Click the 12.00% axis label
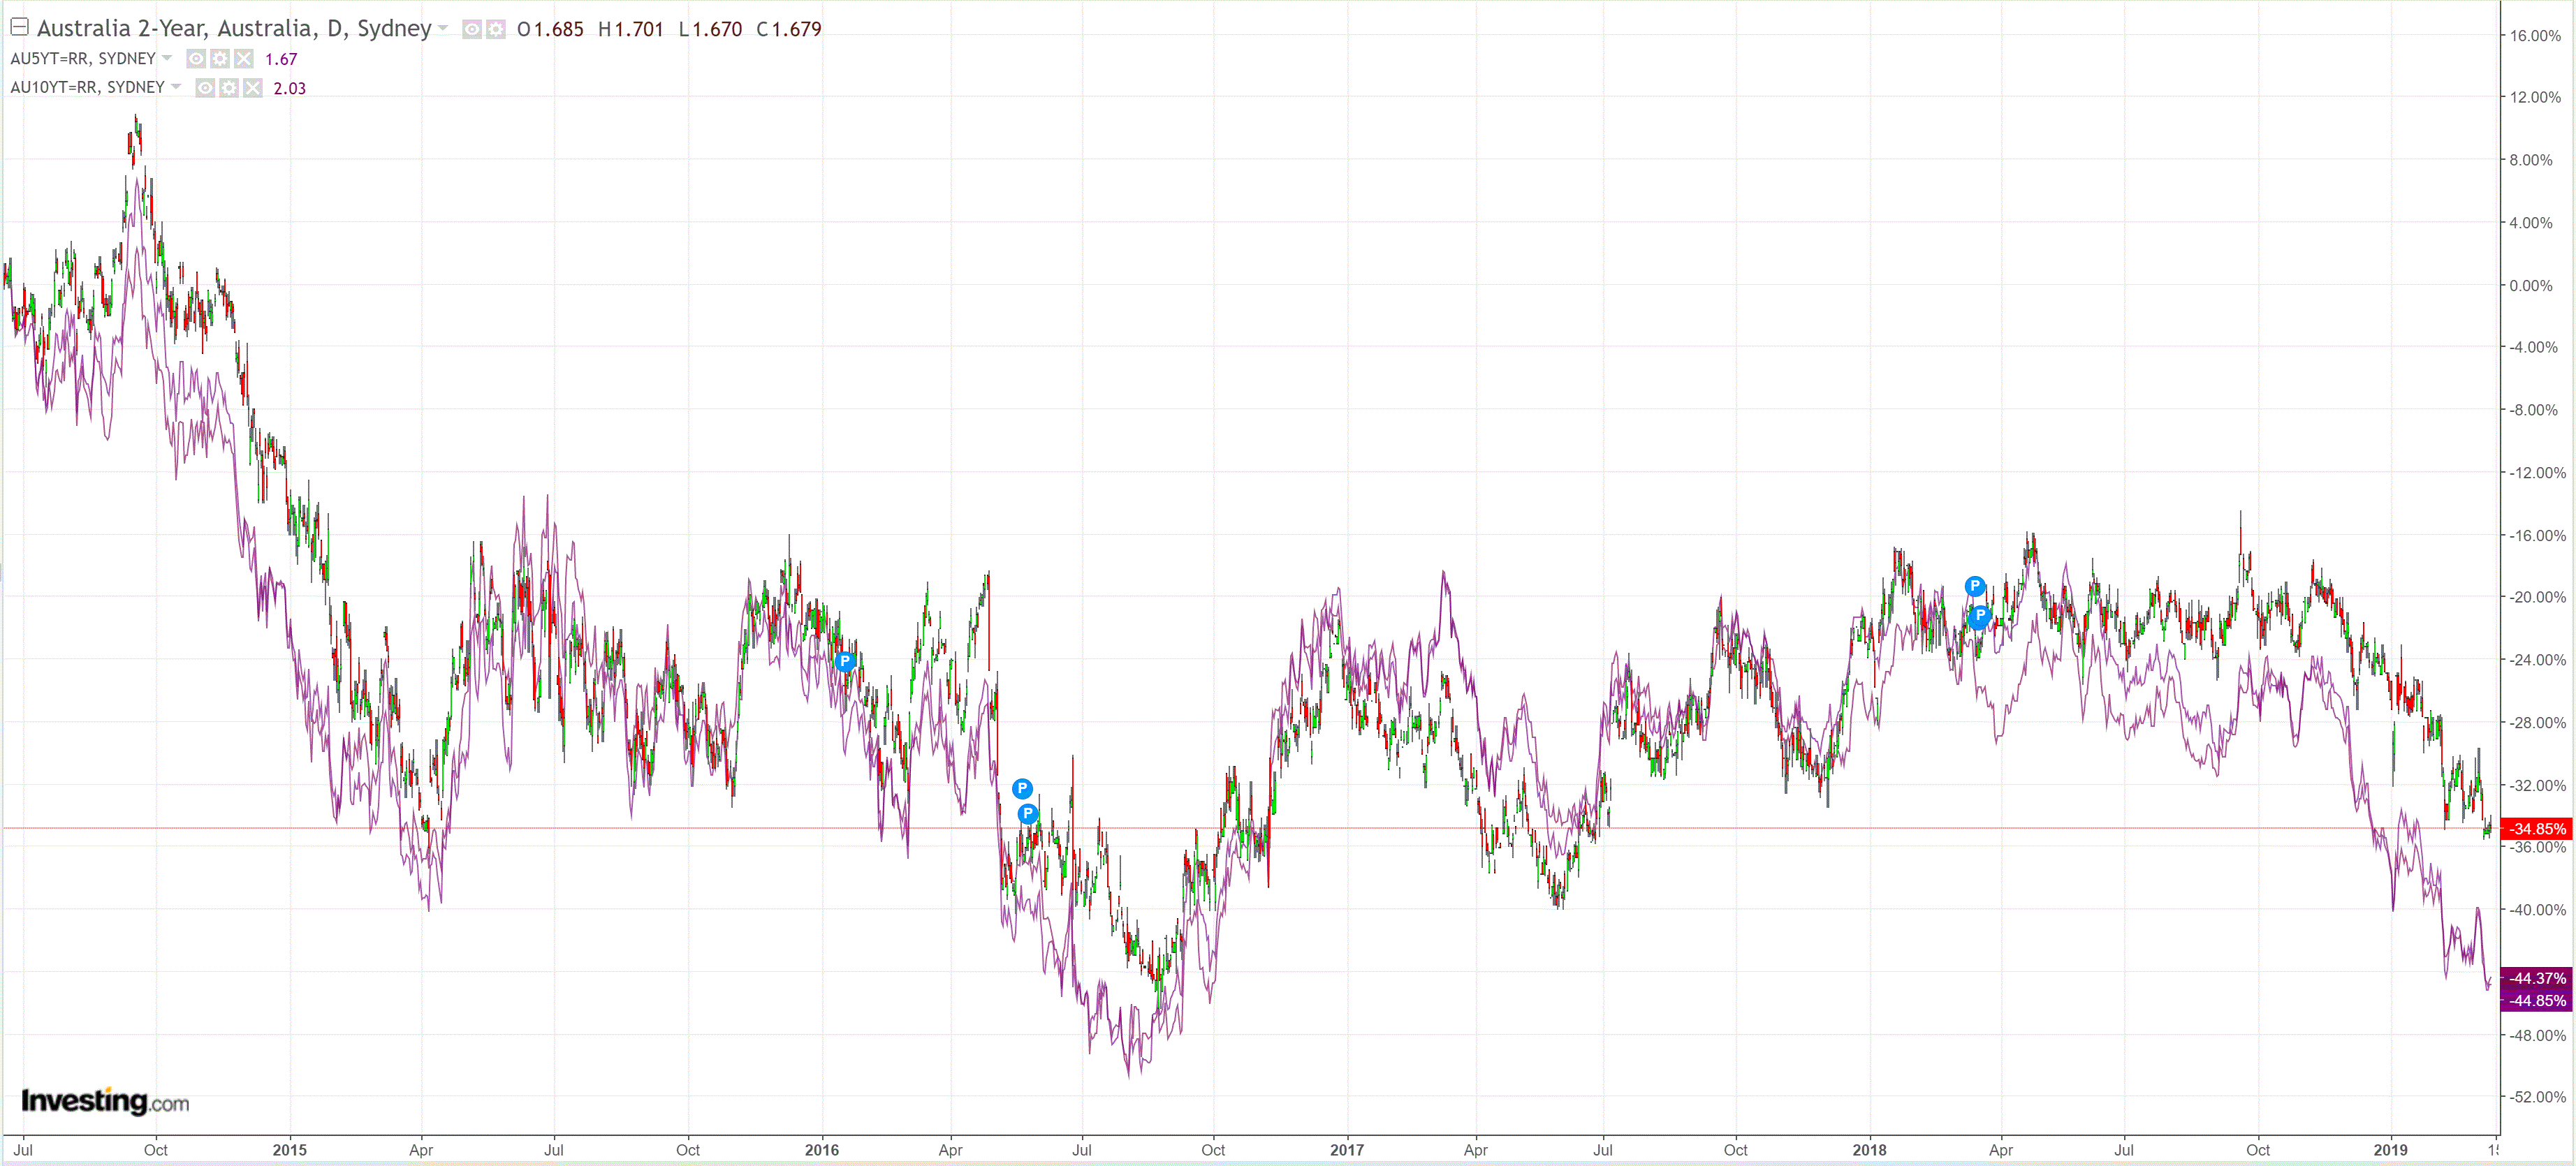 pos(2535,97)
